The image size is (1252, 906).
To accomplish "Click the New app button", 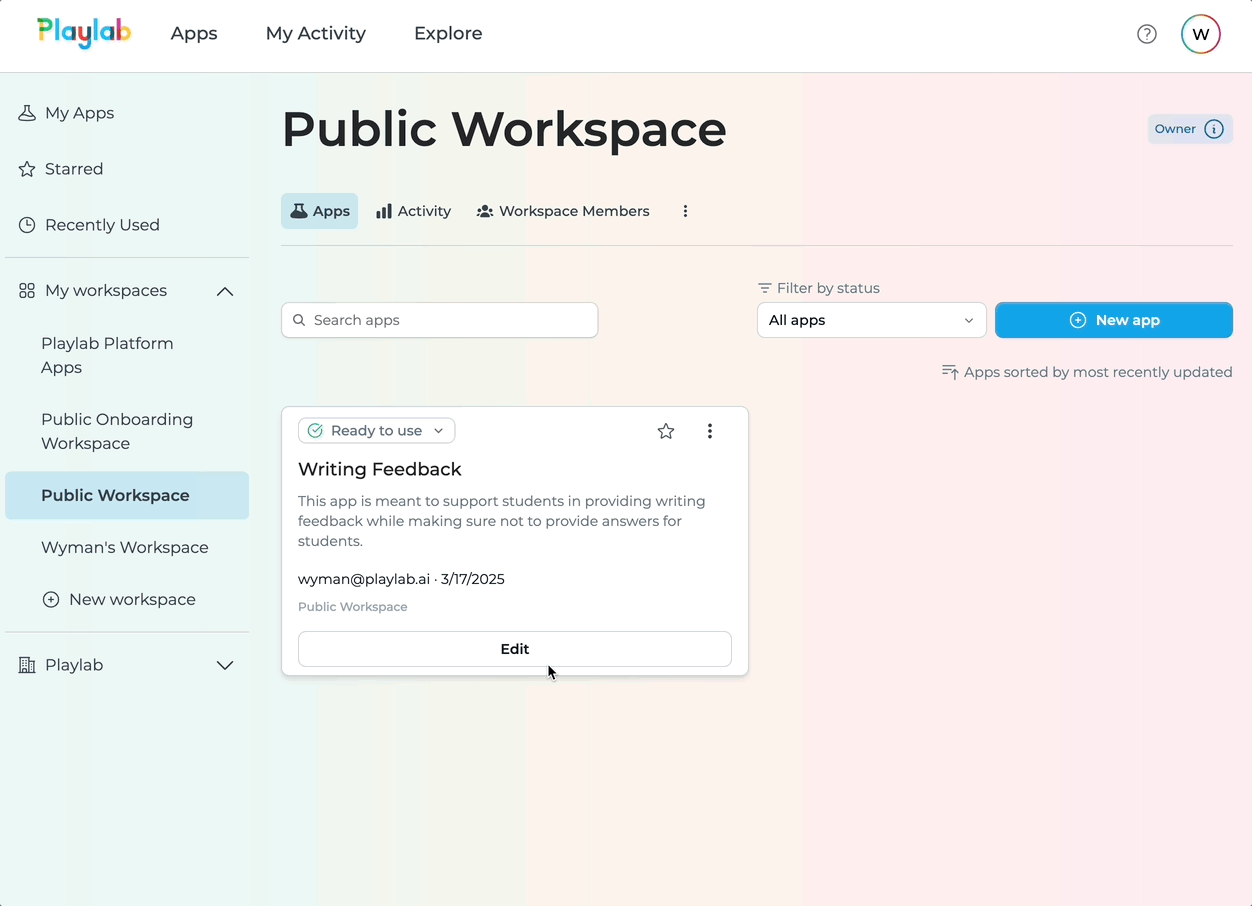I will click(1114, 320).
